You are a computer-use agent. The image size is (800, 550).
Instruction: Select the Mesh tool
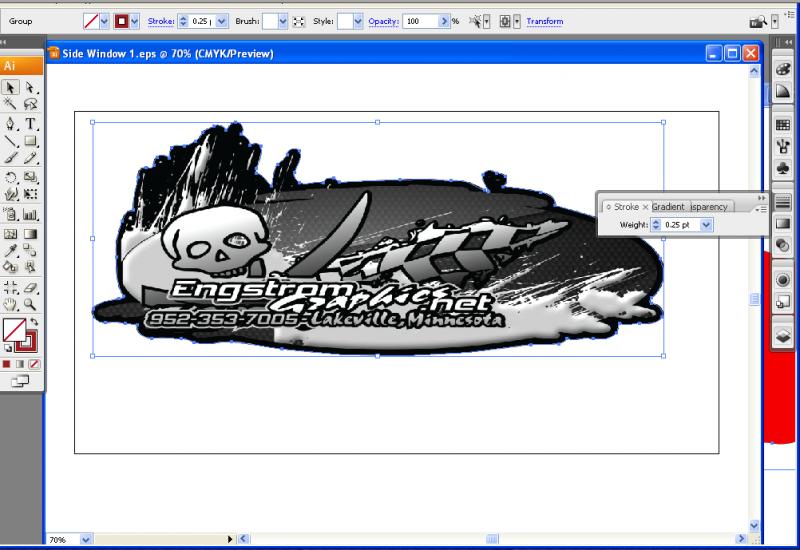coord(10,234)
